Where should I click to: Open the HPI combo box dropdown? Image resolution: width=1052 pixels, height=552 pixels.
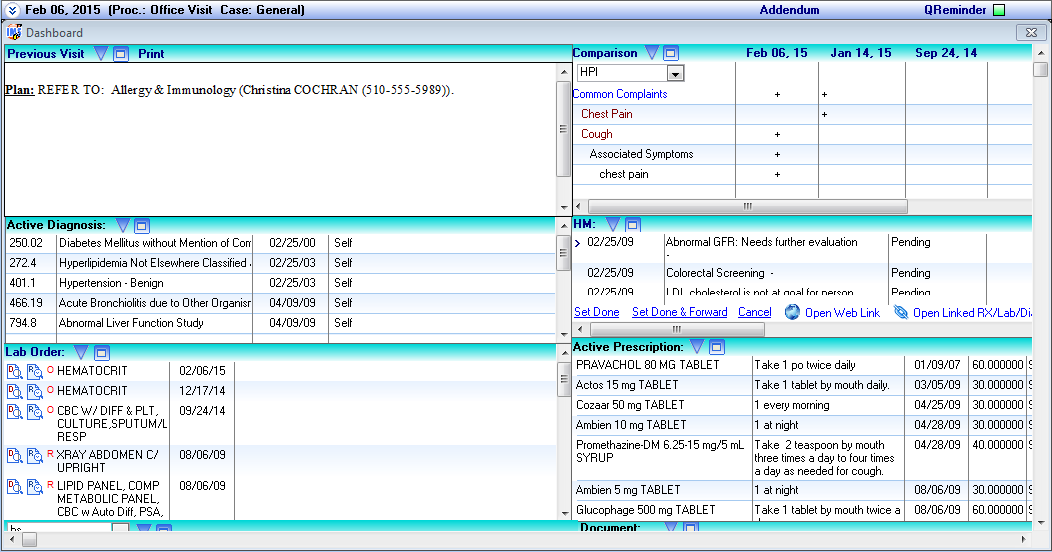[676, 73]
